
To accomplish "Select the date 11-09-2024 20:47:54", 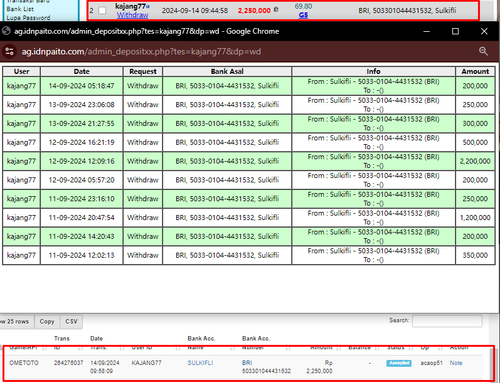I will tap(82, 218).
